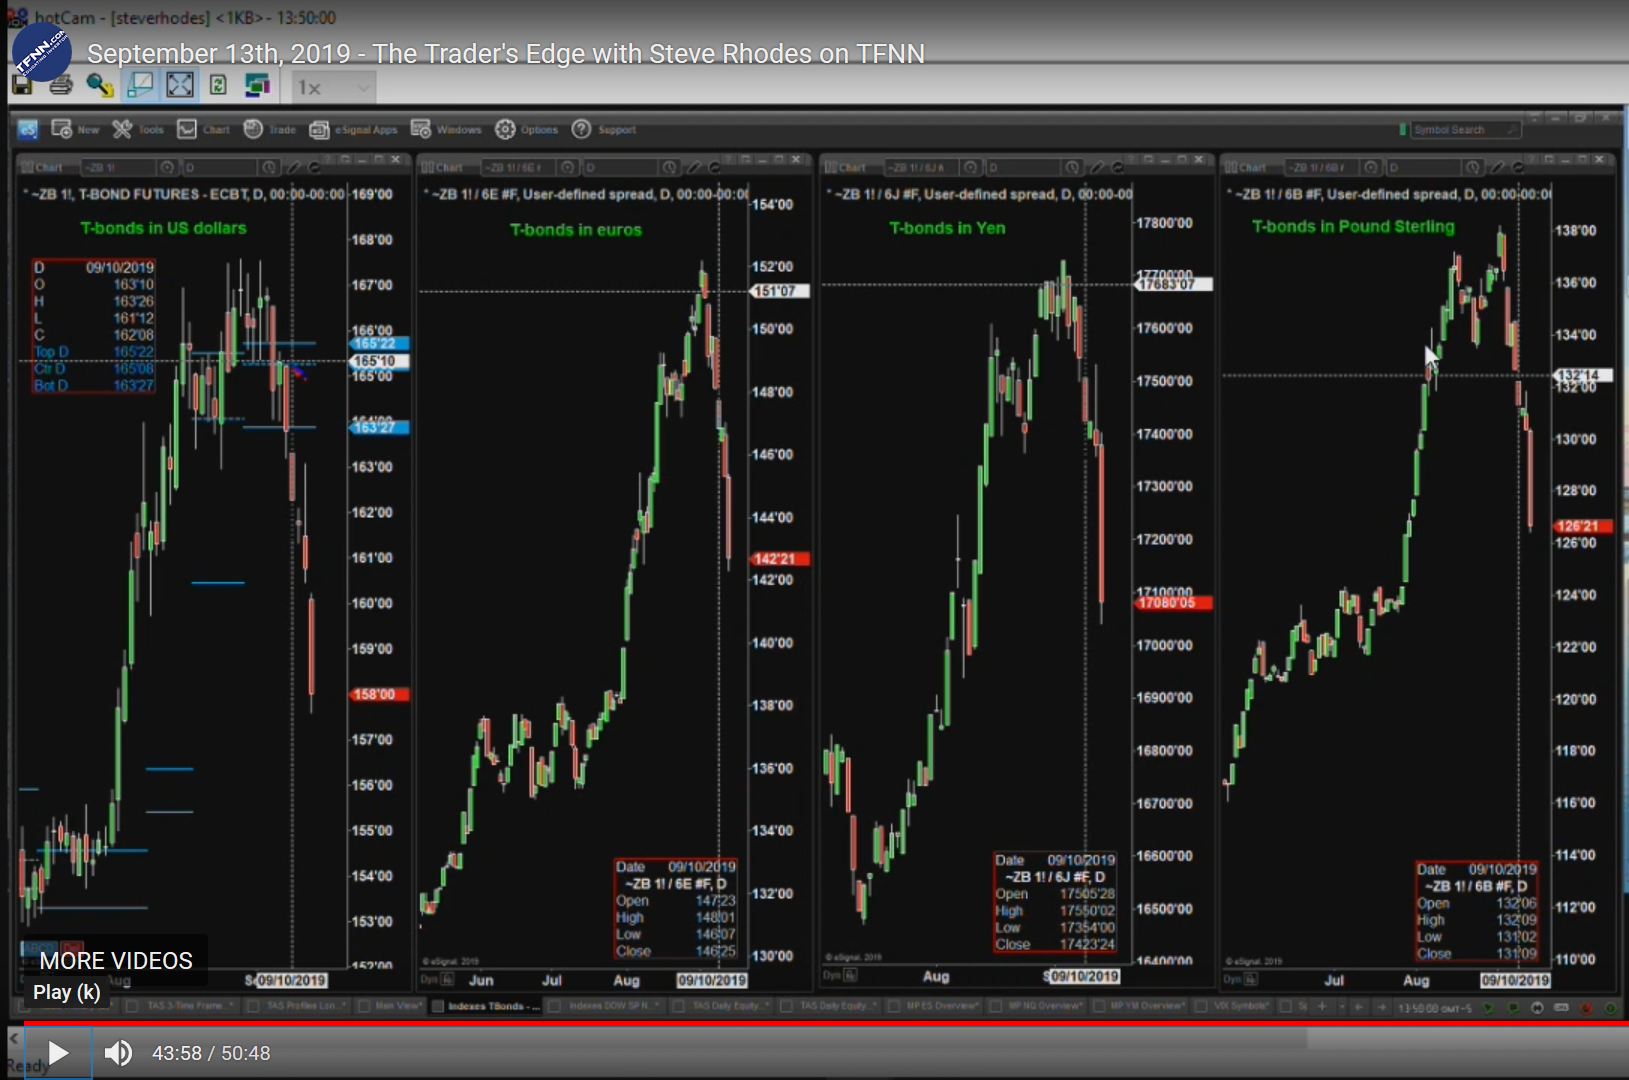Toggle the scaled view icon in hotCam toolbar

coord(140,86)
